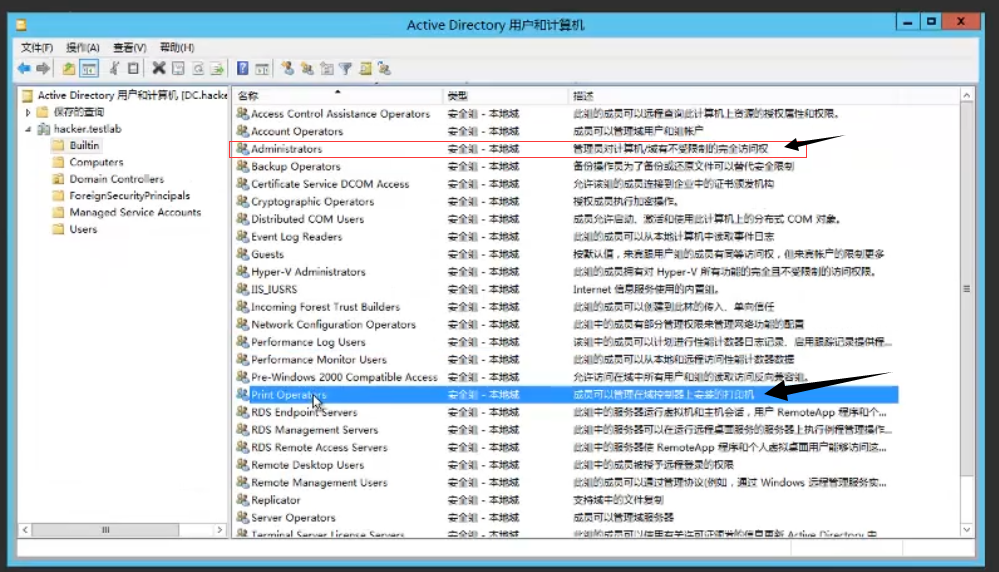Viewport: 999px width, 572px height.
Task: Click the folder icon beside Computers
Action: coord(59,162)
